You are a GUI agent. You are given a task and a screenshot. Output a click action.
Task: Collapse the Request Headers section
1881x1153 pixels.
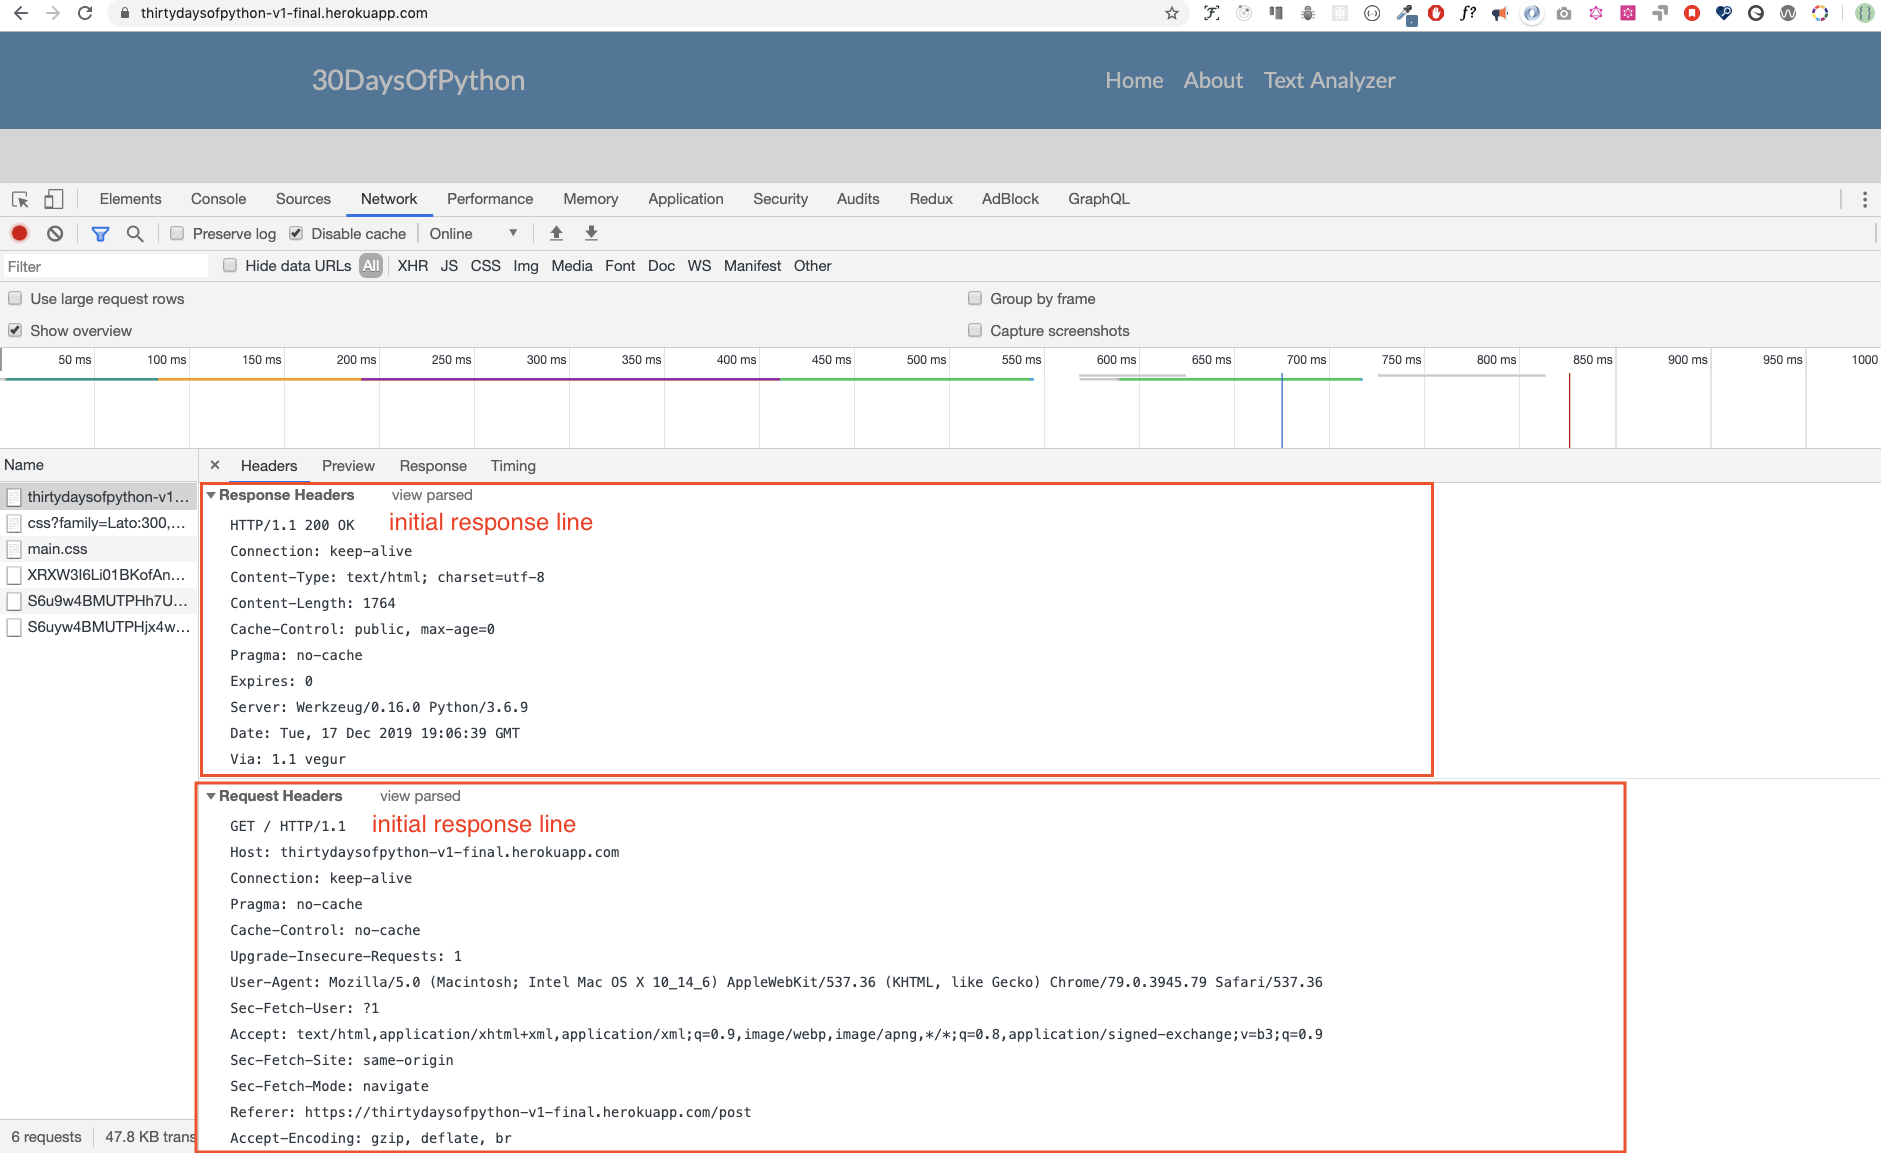(211, 796)
